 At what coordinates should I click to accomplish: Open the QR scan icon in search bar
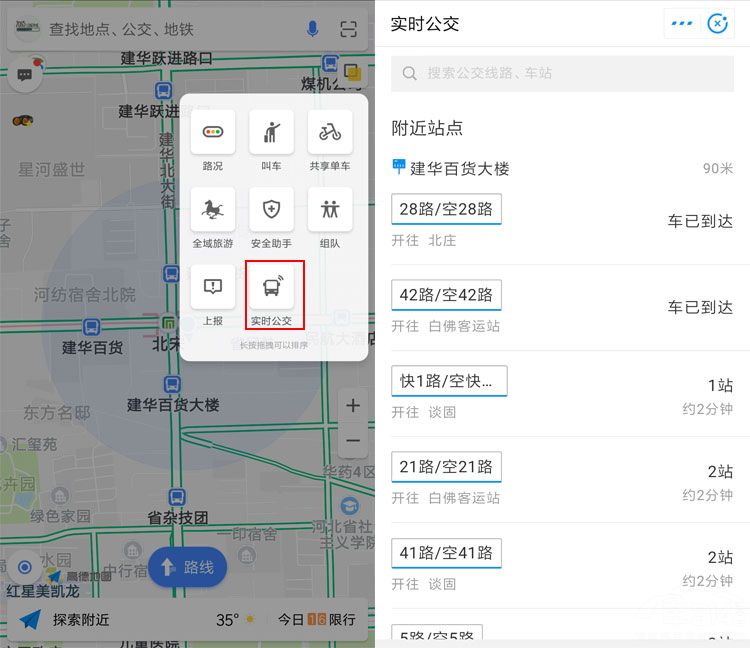(348, 29)
